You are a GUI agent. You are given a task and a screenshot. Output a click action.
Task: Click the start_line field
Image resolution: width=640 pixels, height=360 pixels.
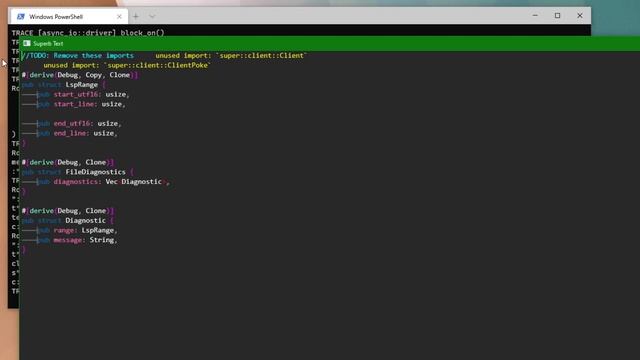click(74, 104)
